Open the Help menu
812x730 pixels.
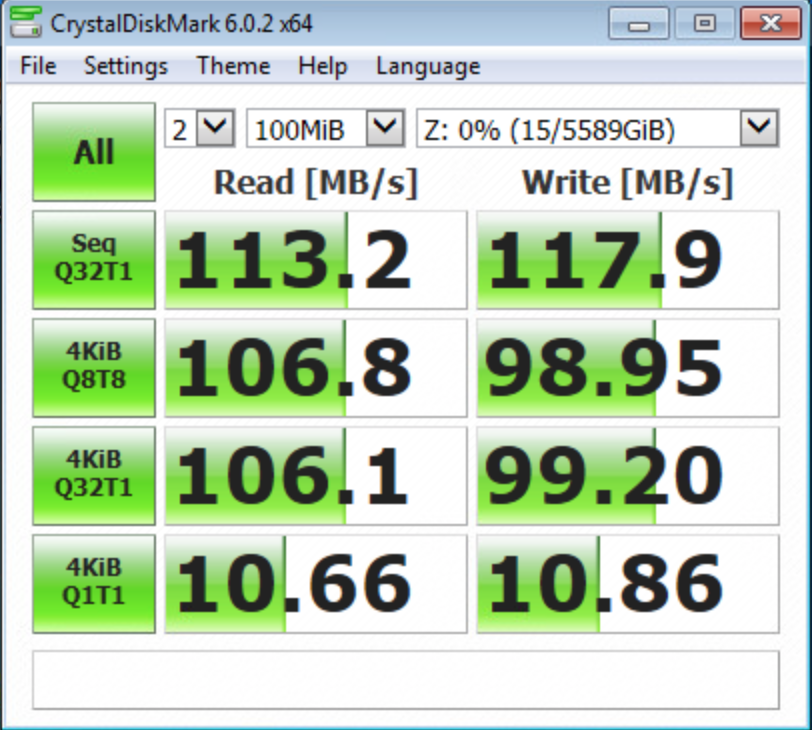pyautogui.click(x=323, y=66)
